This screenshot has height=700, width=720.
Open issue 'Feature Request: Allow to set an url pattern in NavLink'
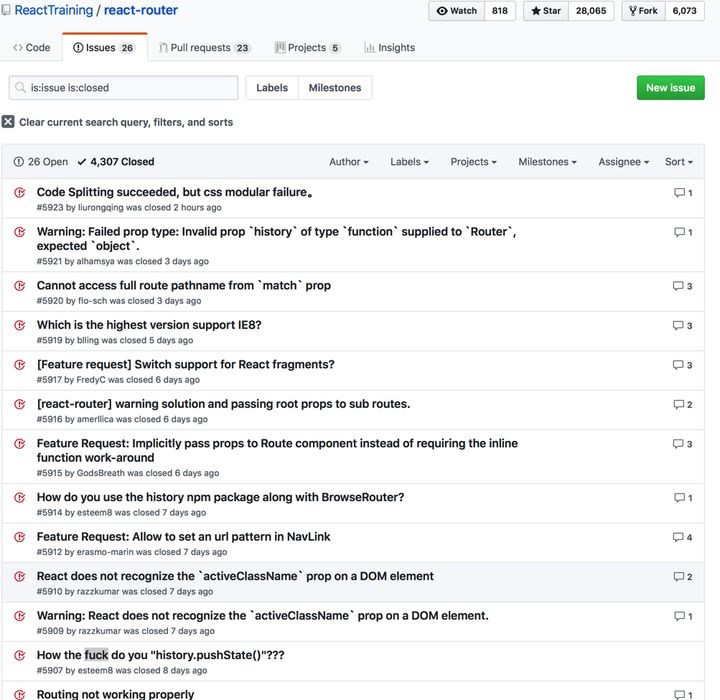(184, 536)
